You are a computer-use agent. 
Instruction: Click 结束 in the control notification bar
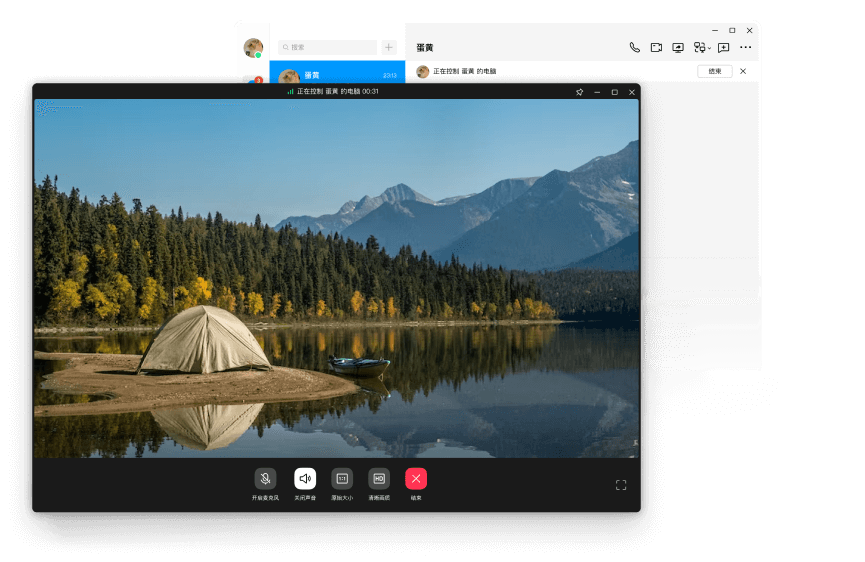point(714,71)
